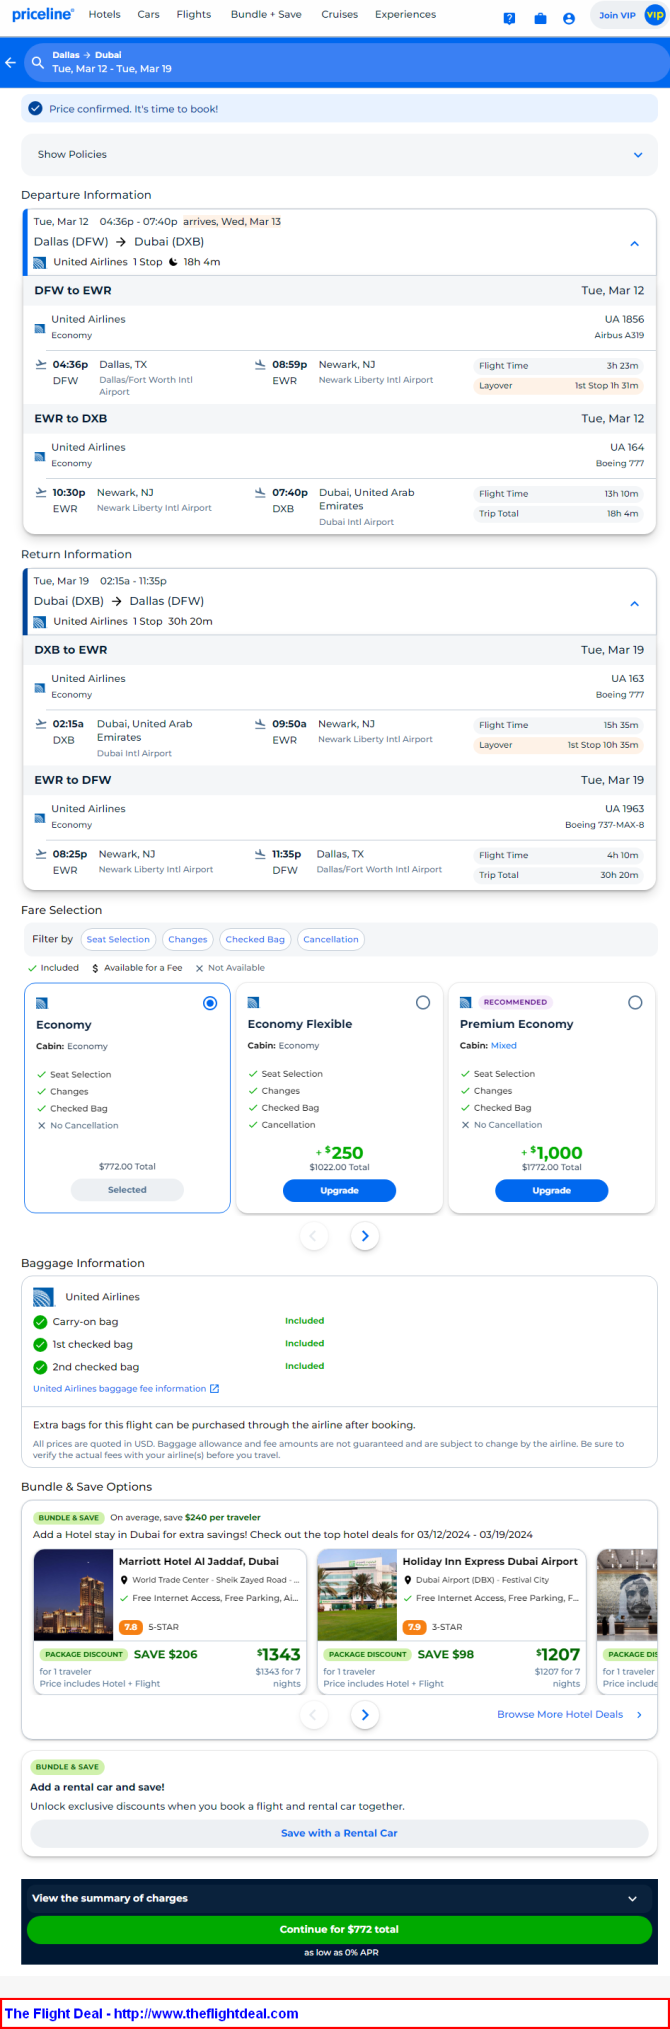This screenshot has height=2029, width=670.
Task: Click the Mixed cabin link in Premium Economy
Action: 504,1046
